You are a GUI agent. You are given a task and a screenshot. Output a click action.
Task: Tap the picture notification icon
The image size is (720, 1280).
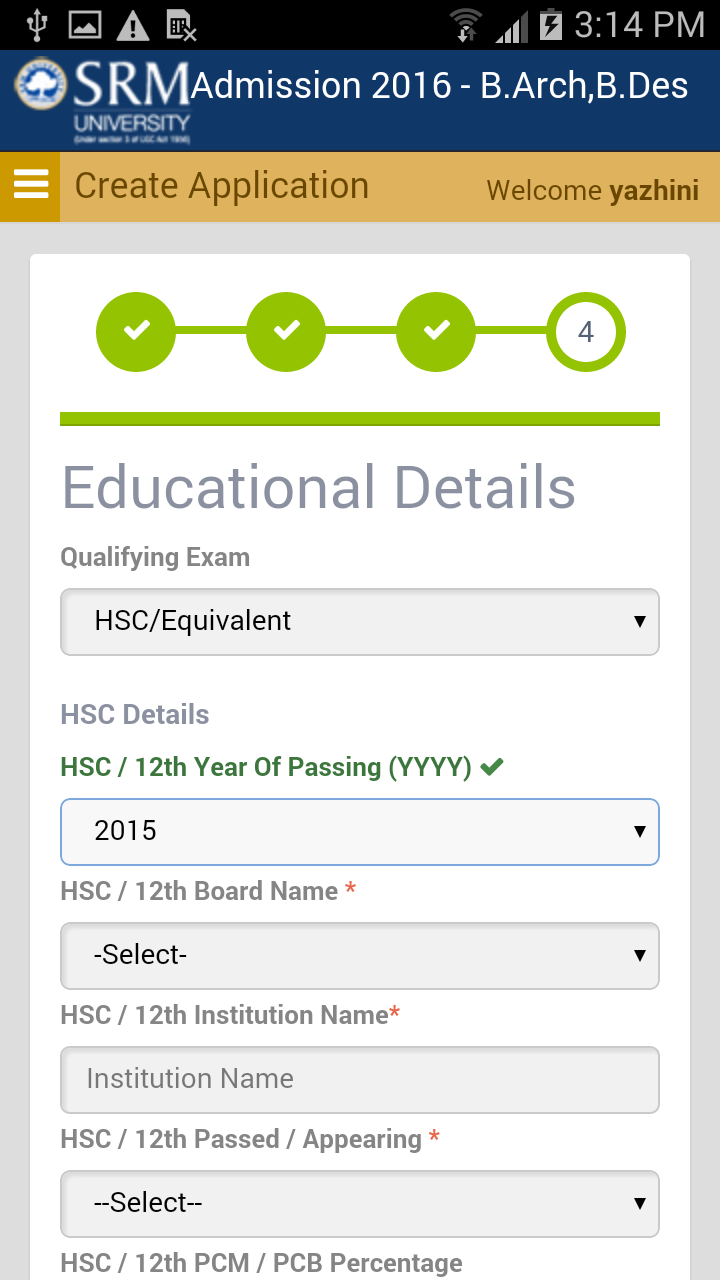coord(85,25)
